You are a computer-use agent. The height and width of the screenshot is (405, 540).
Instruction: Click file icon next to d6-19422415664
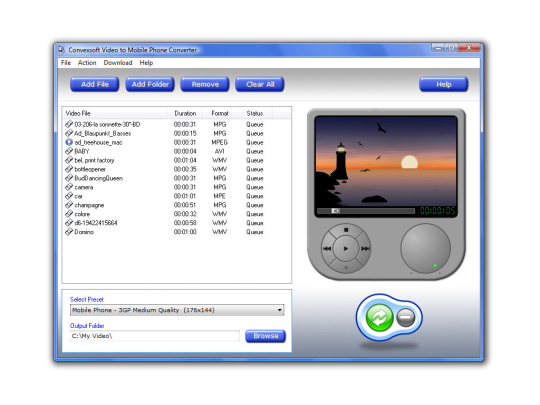[x=69, y=222]
